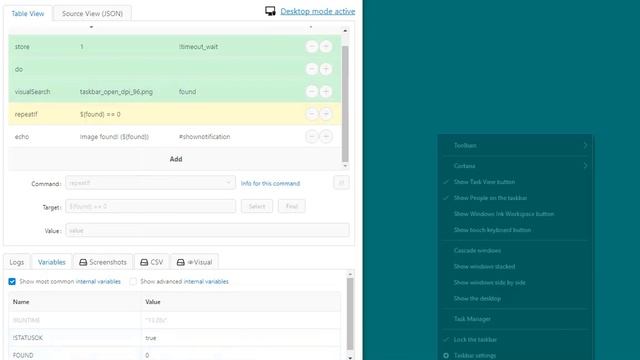Image resolution: width=640 pixels, height=360 pixels.
Task: Open the Command dropdown showing repeatIf
Action: pyautogui.click(x=150, y=182)
